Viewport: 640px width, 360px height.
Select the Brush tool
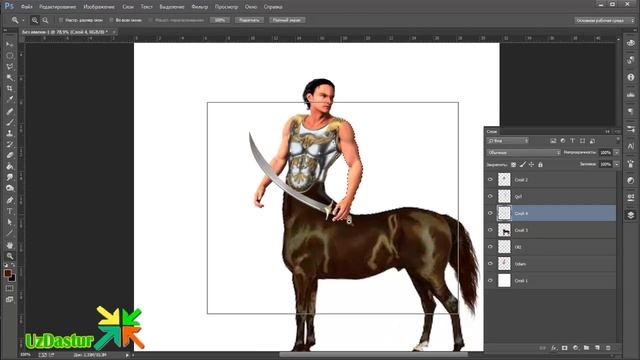(x=9, y=122)
